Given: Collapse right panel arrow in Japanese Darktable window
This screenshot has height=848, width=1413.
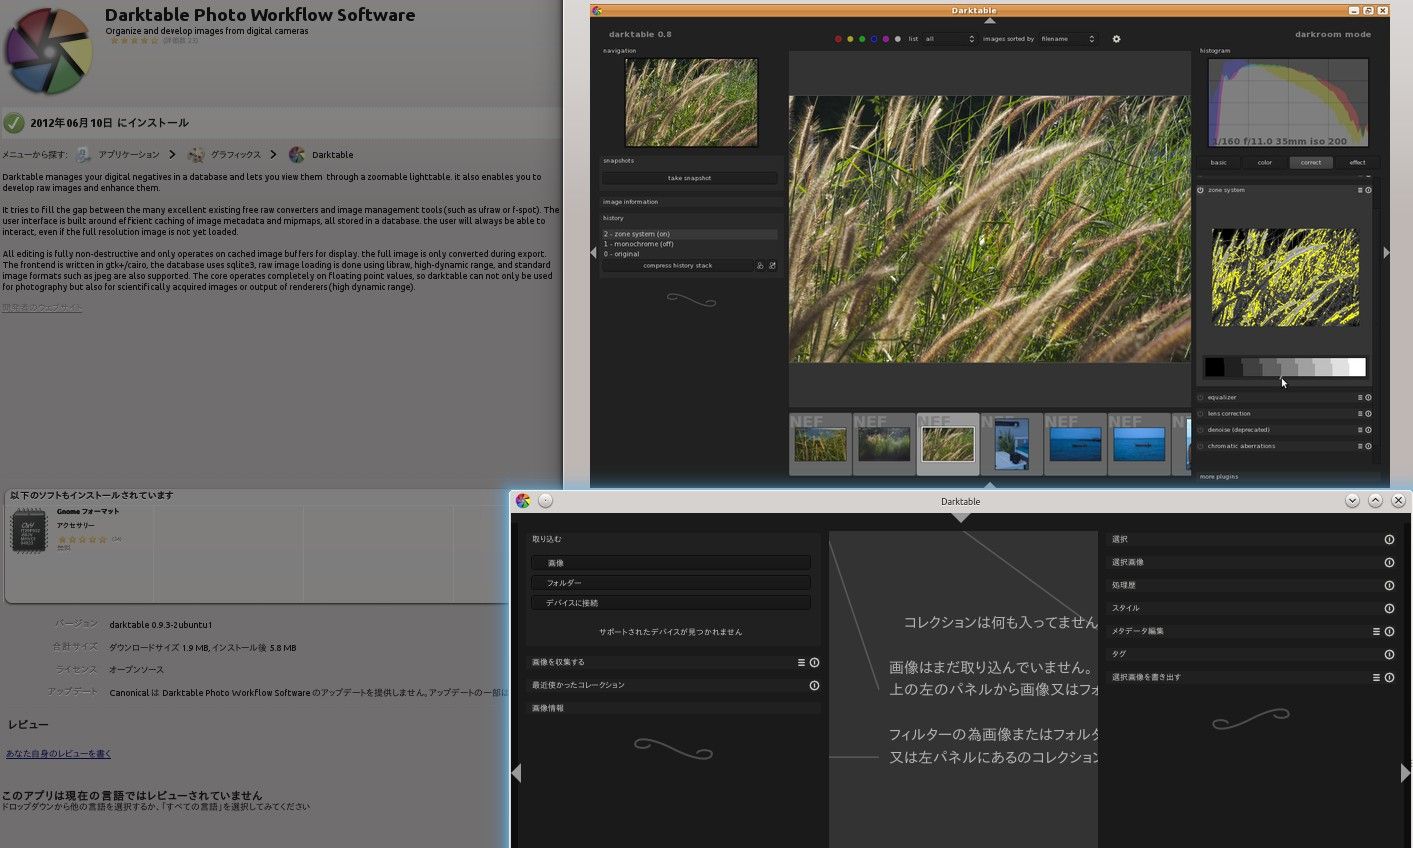Looking at the screenshot, I should tap(1405, 772).
